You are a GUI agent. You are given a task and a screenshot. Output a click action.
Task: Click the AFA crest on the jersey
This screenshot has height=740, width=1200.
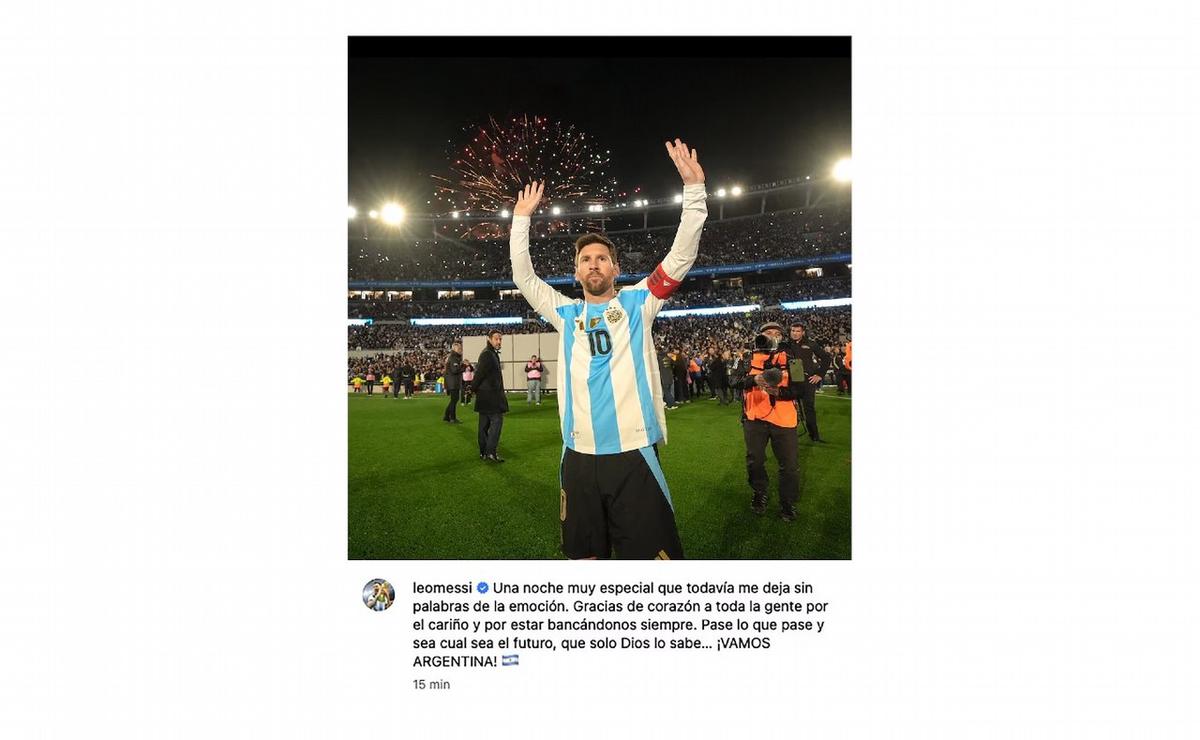(x=614, y=315)
